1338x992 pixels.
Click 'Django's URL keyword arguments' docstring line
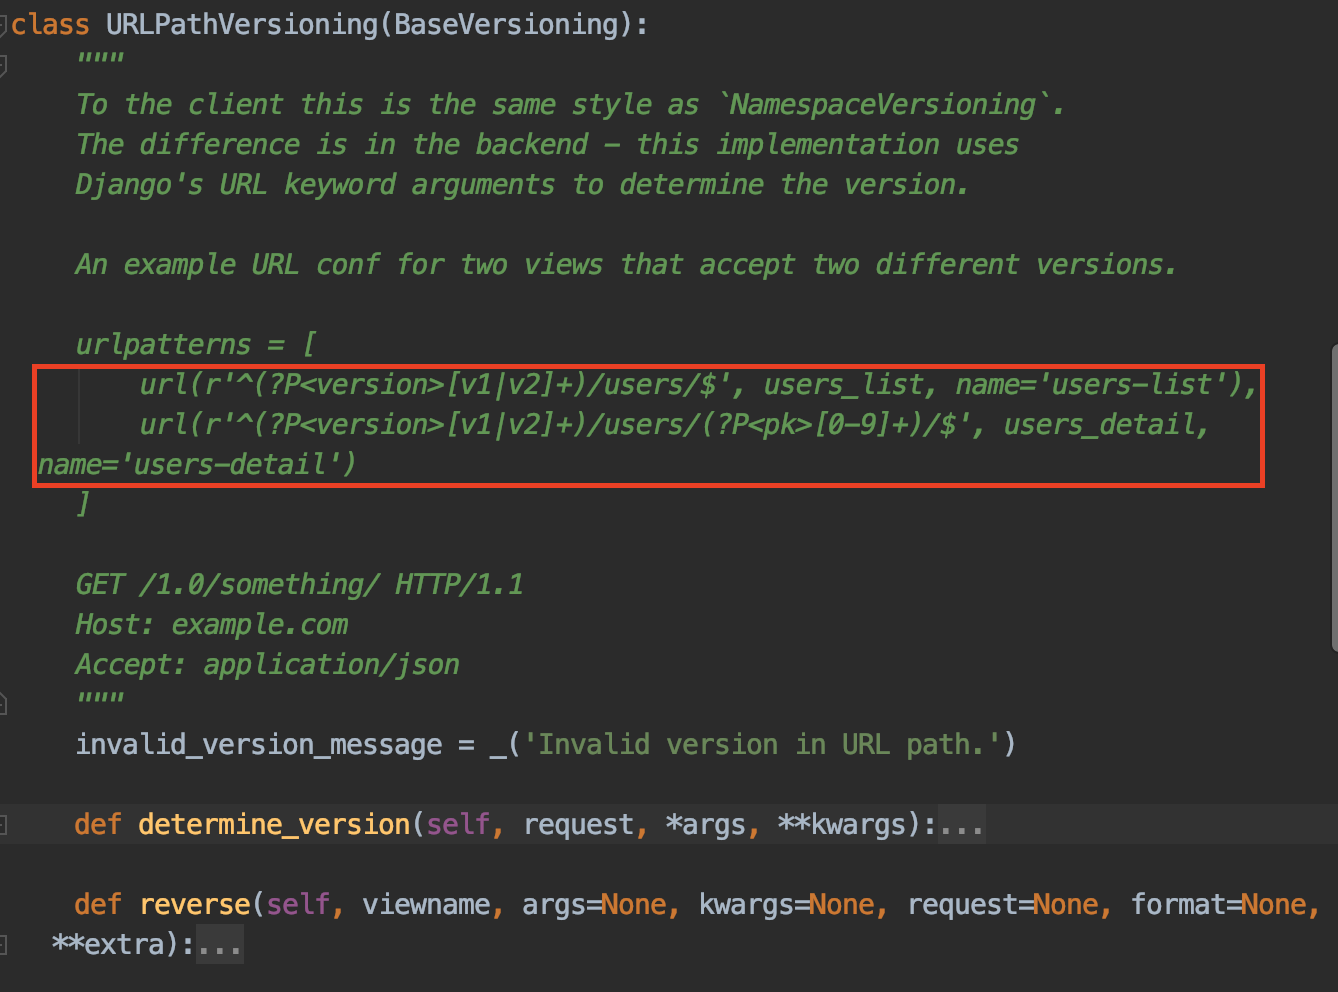(522, 185)
